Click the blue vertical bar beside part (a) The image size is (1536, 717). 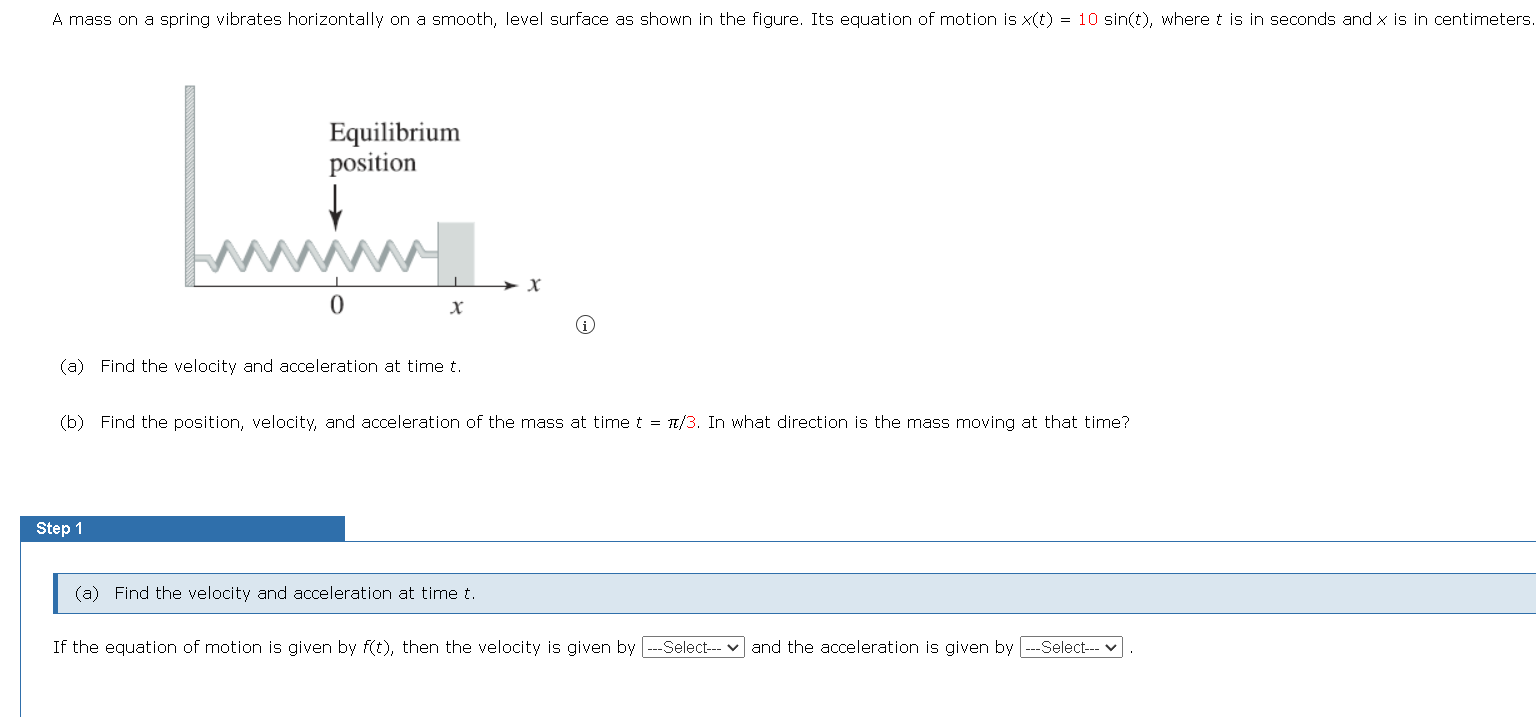[56, 593]
